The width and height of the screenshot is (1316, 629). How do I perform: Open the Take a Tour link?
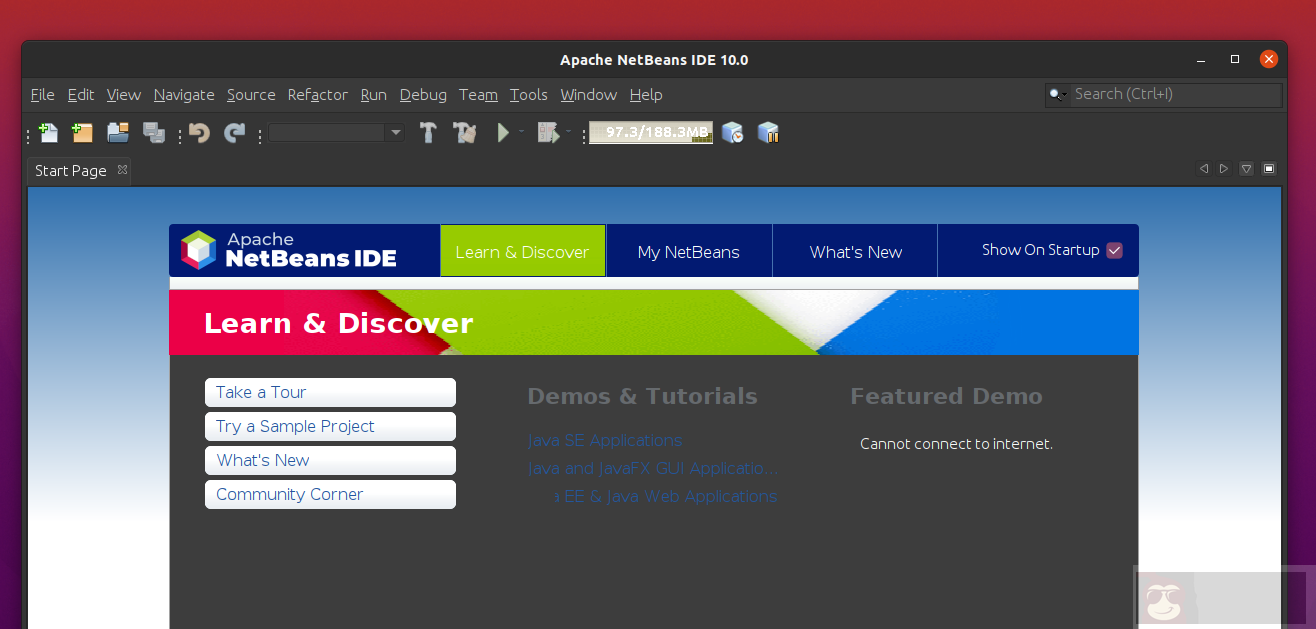[x=260, y=392]
